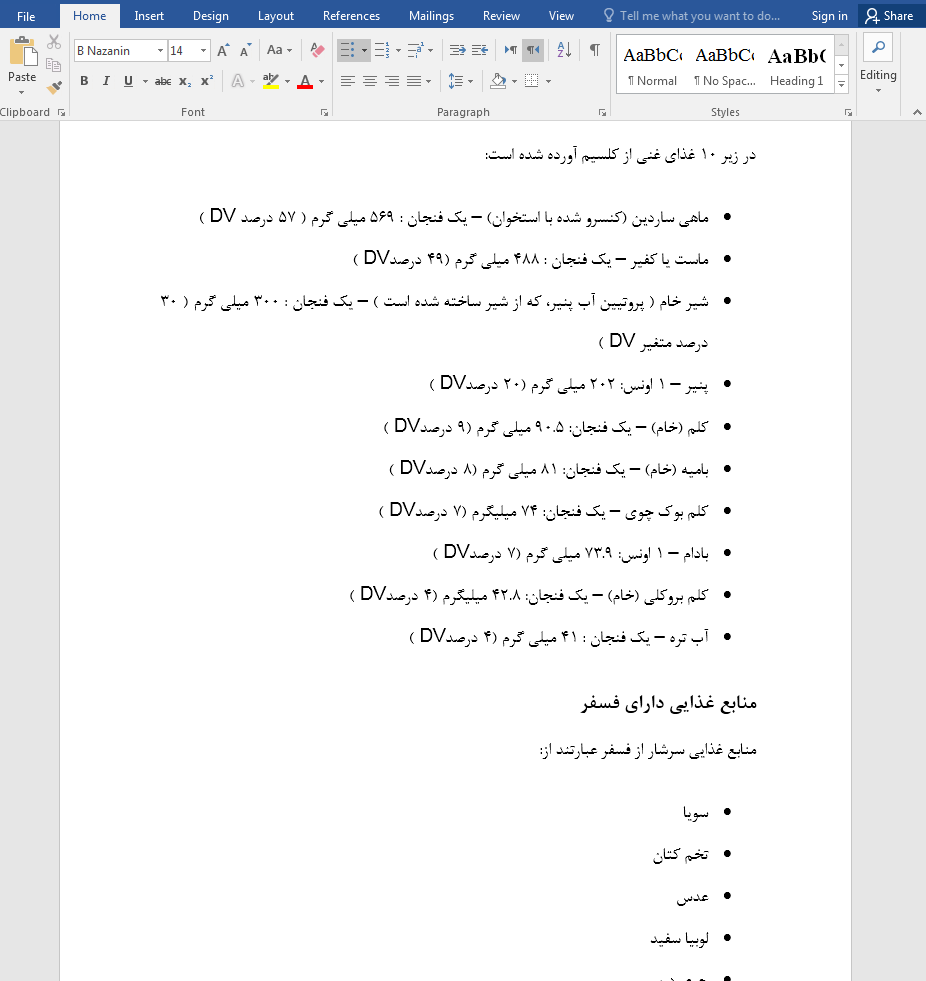Click the Cut scissors icon
The image size is (926, 981).
tap(54, 42)
